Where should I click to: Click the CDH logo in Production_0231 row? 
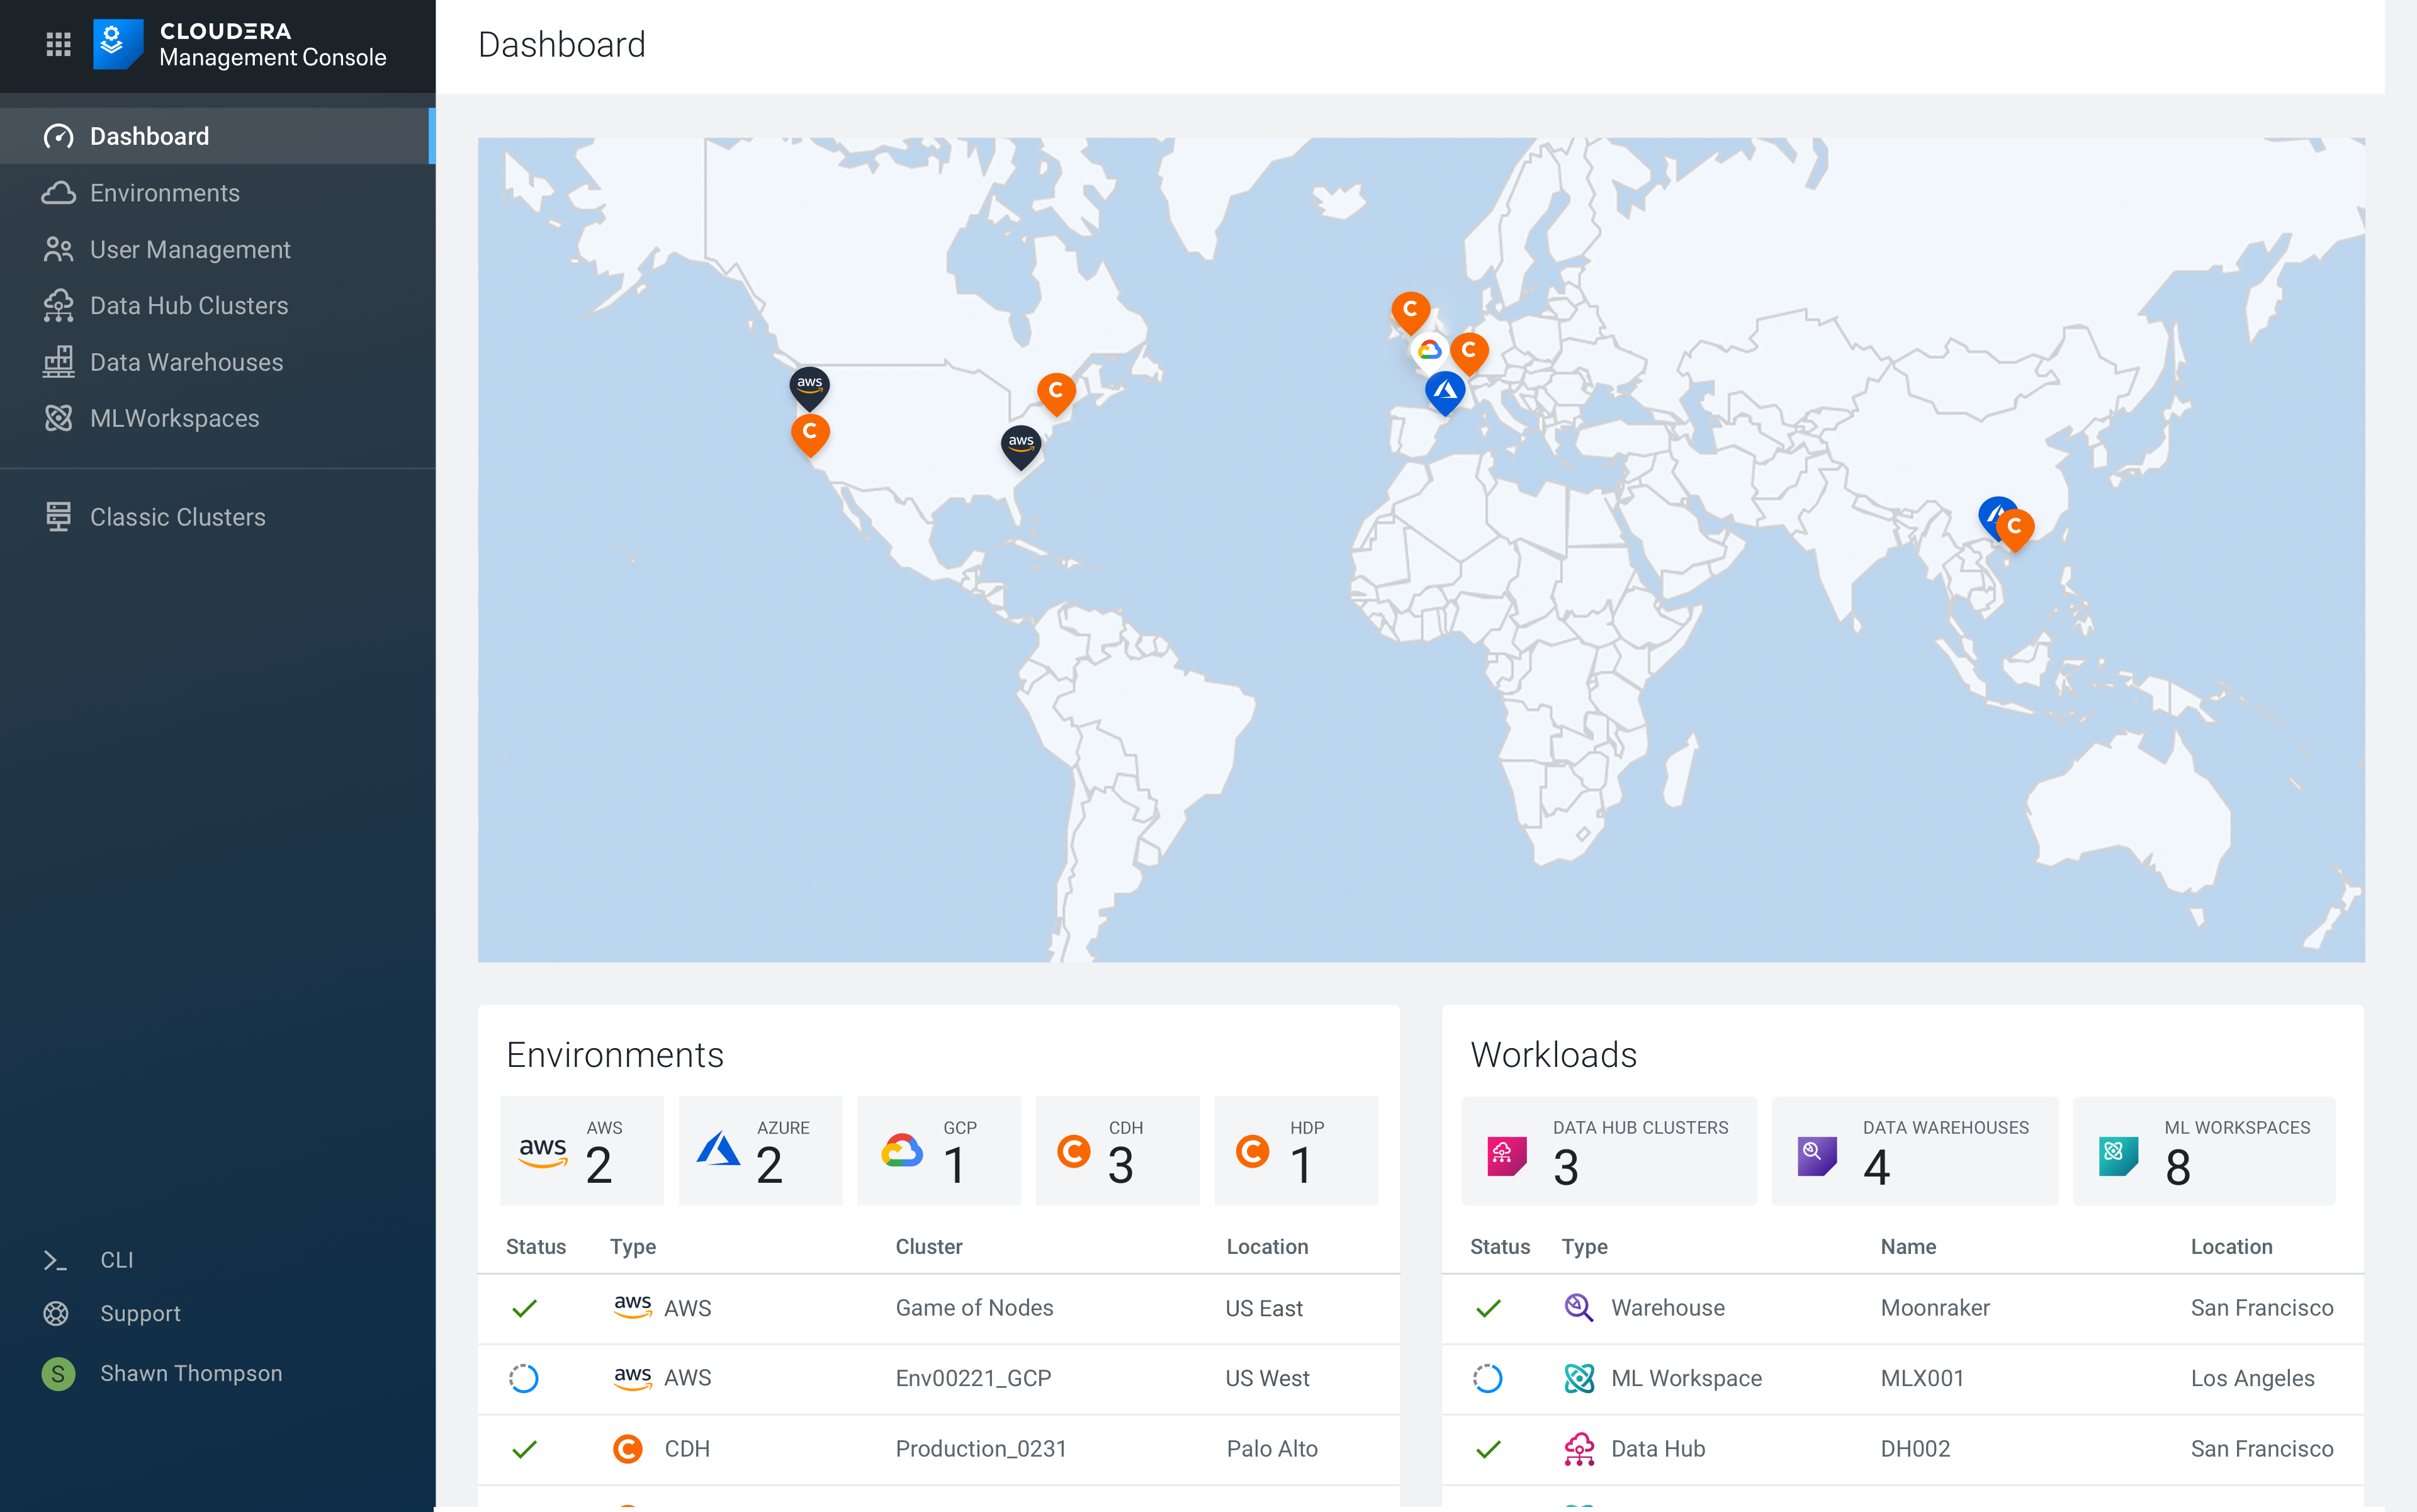pos(627,1448)
